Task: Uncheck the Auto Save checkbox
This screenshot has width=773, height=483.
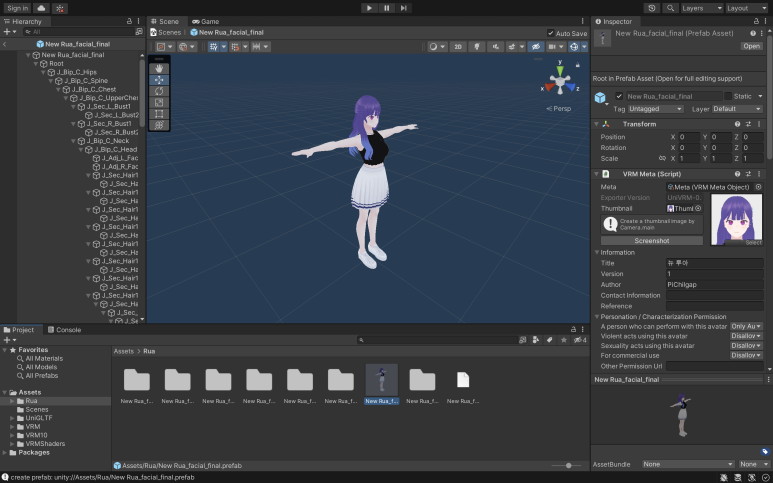Action: coord(551,33)
